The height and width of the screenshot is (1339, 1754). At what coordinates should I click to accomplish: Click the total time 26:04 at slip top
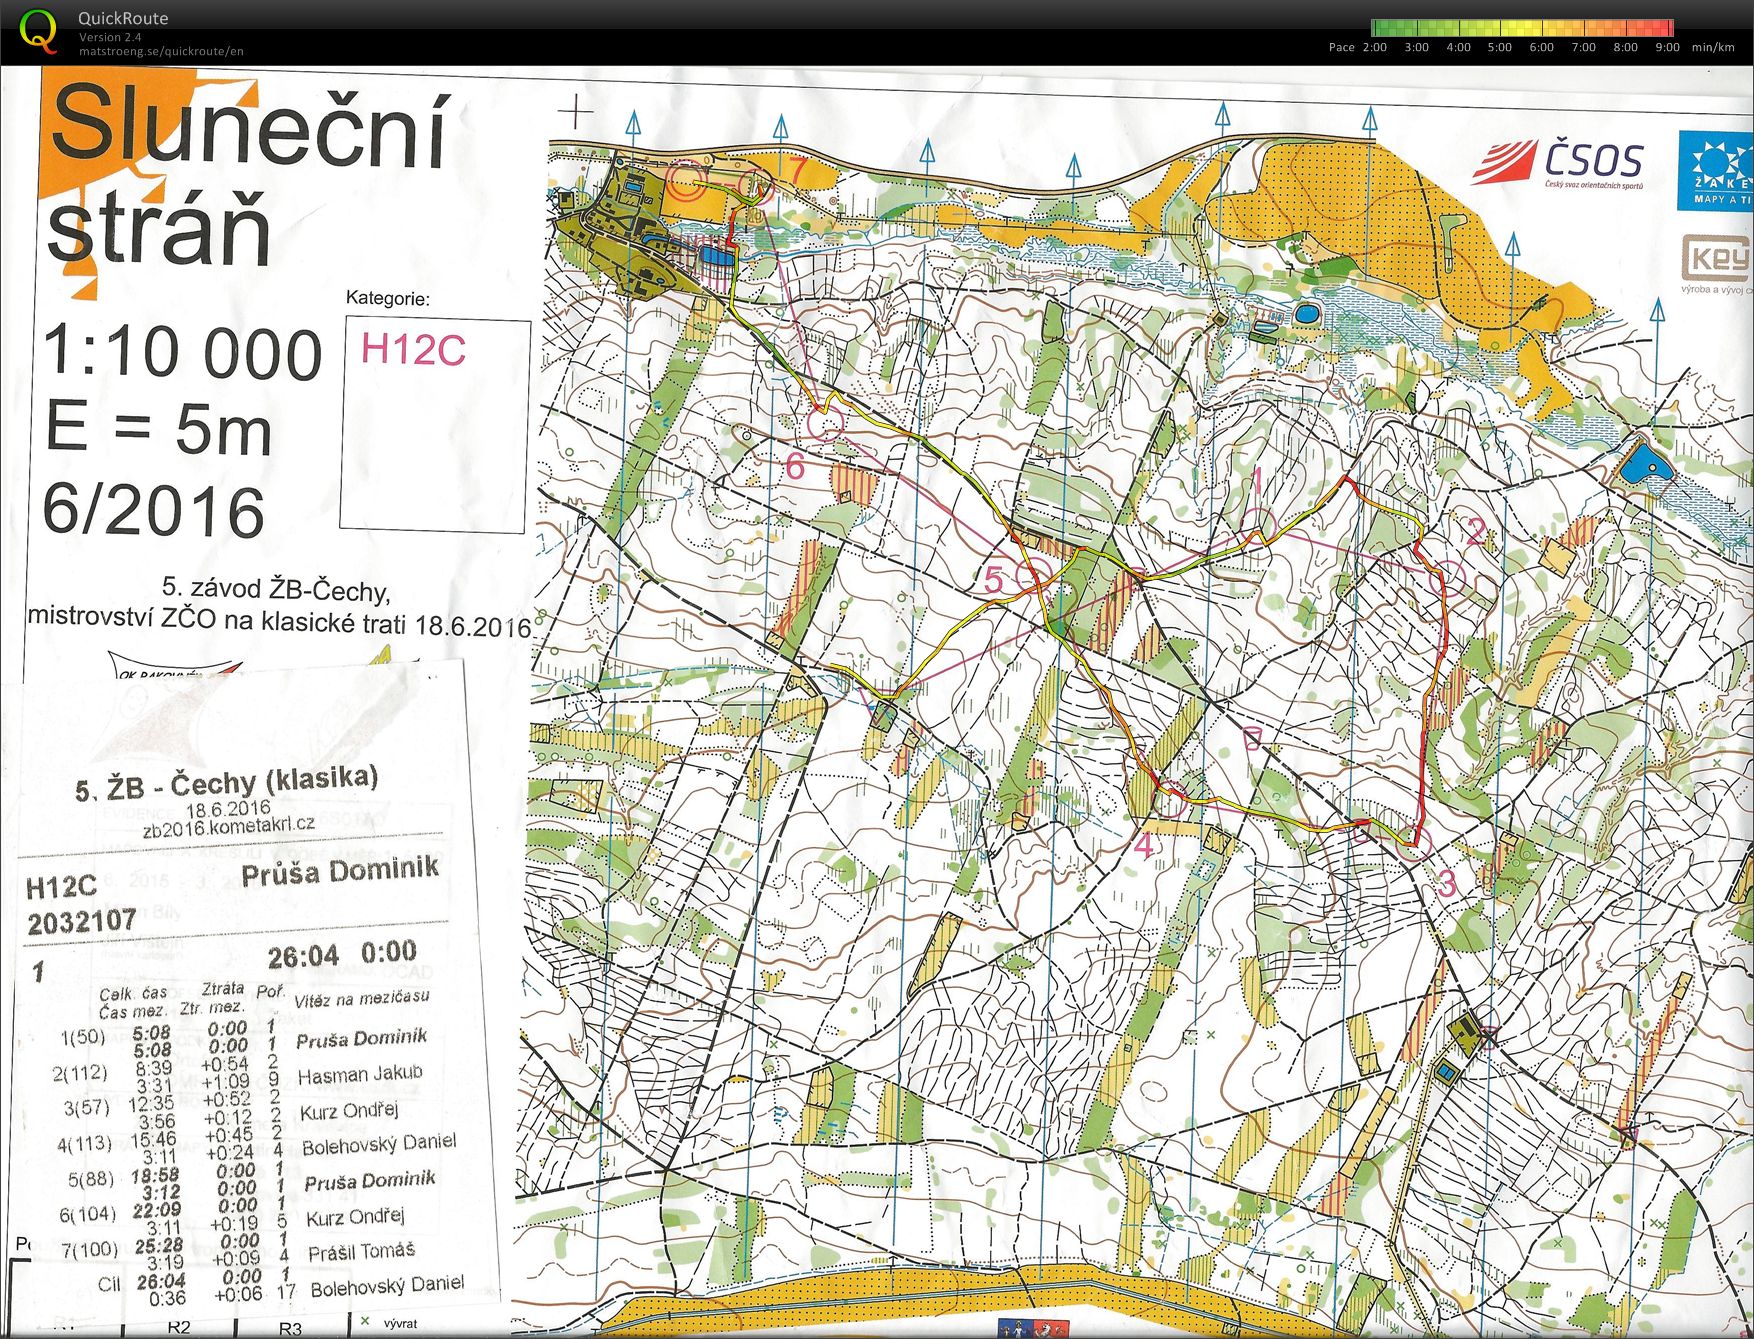(x=303, y=956)
